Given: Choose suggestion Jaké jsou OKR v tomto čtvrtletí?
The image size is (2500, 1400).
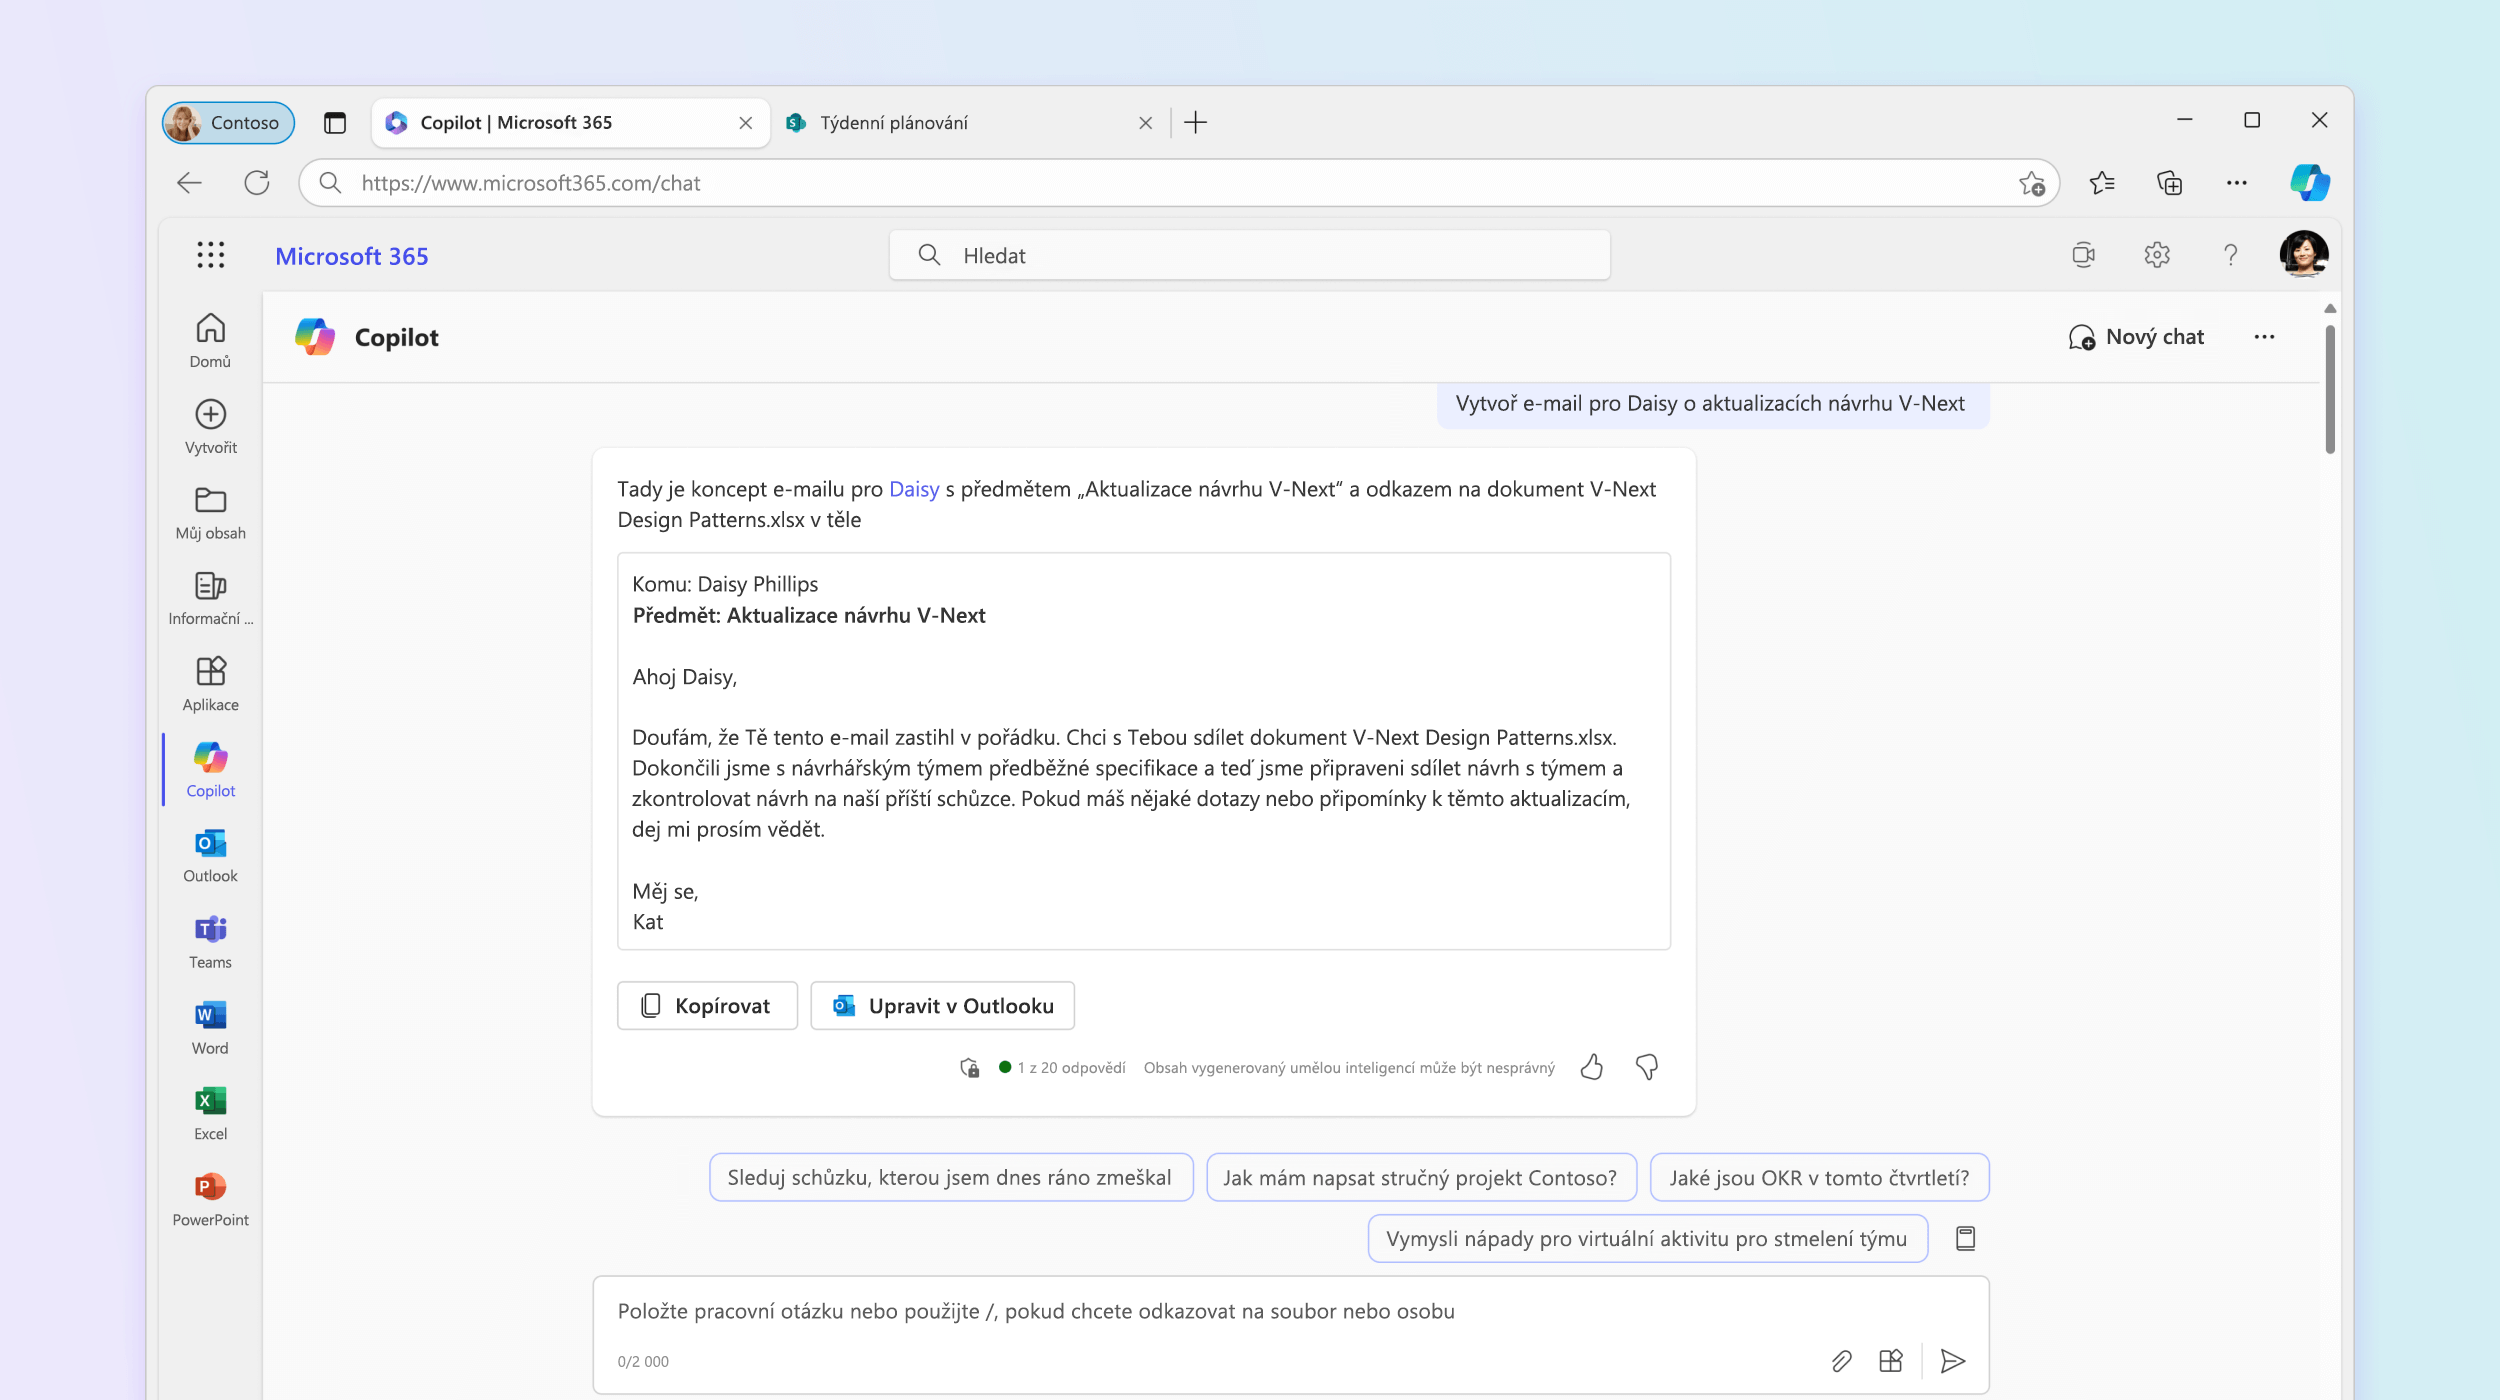Looking at the screenshot, I should tap(1819, 1178).
